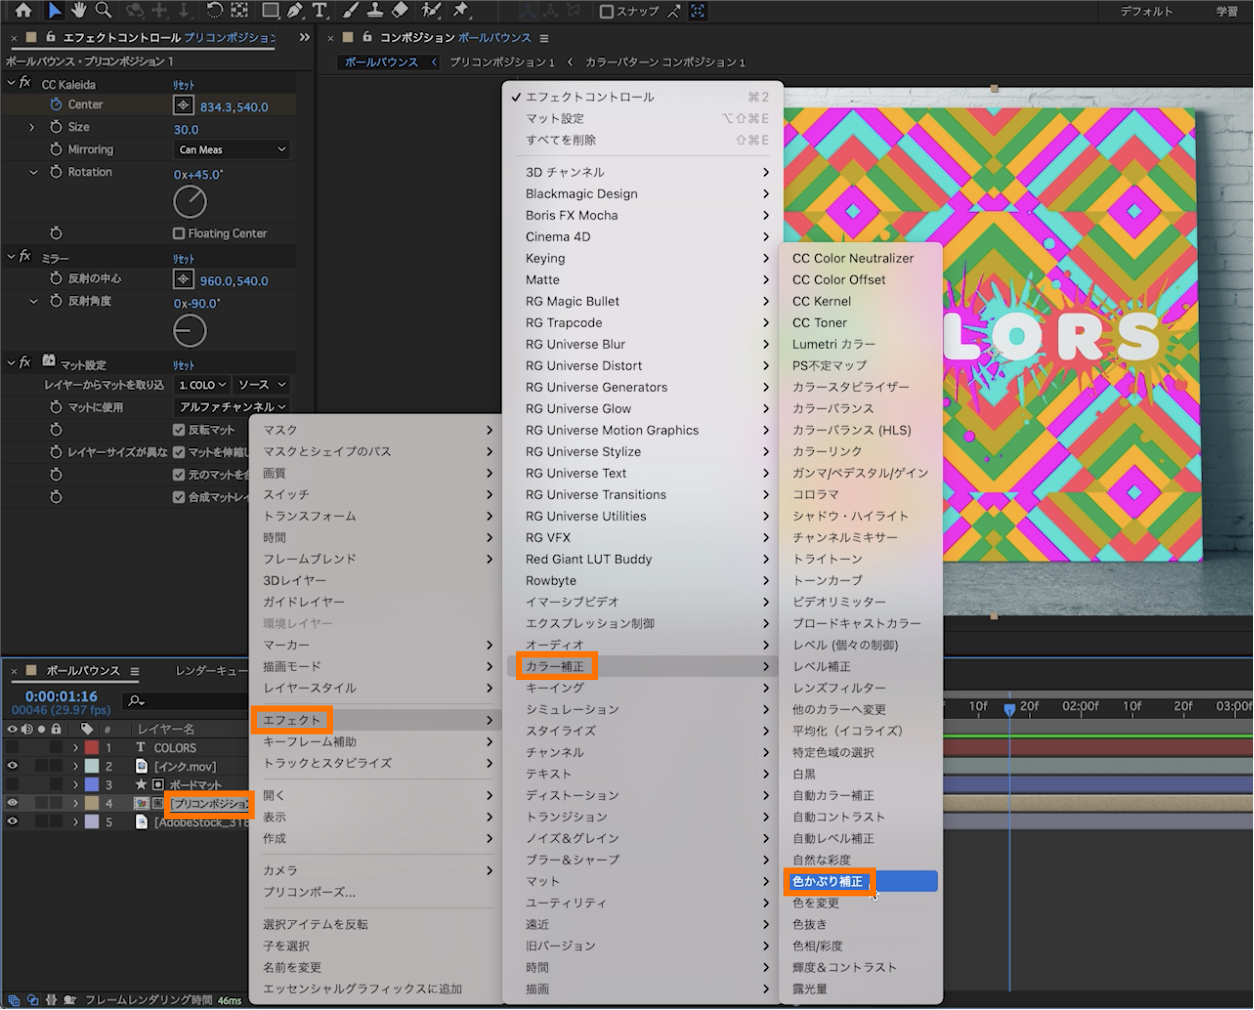Collapse the ミラー effect group
This screenshot has width=1254, height=1010.
[x=11, y=256]
